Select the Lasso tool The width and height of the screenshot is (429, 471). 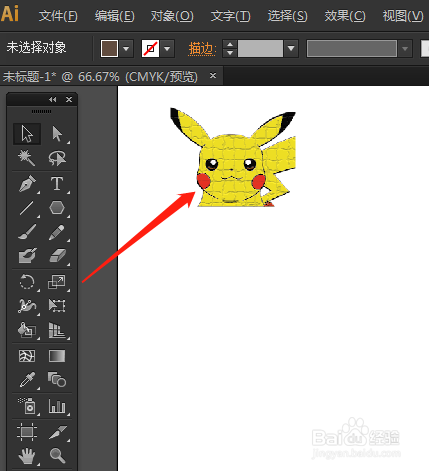point(57,158)
